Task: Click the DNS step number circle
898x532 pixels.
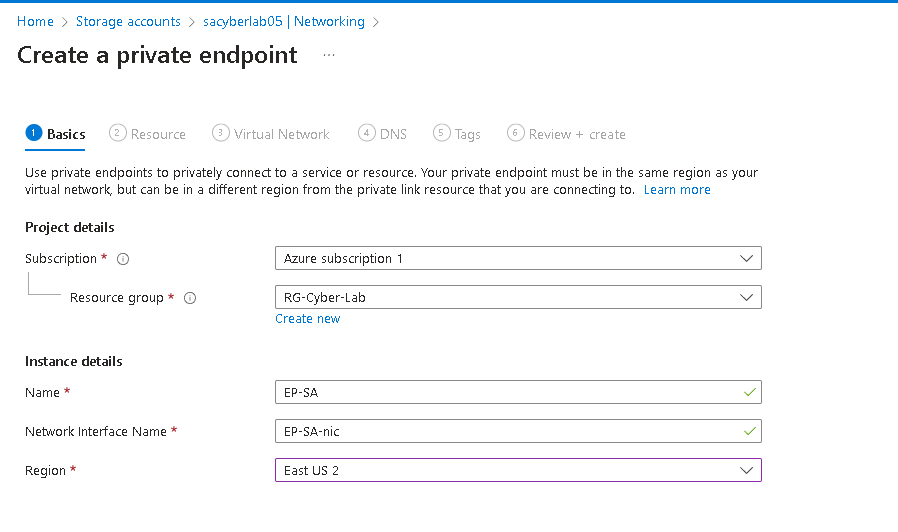Action: tap(367, 133)
